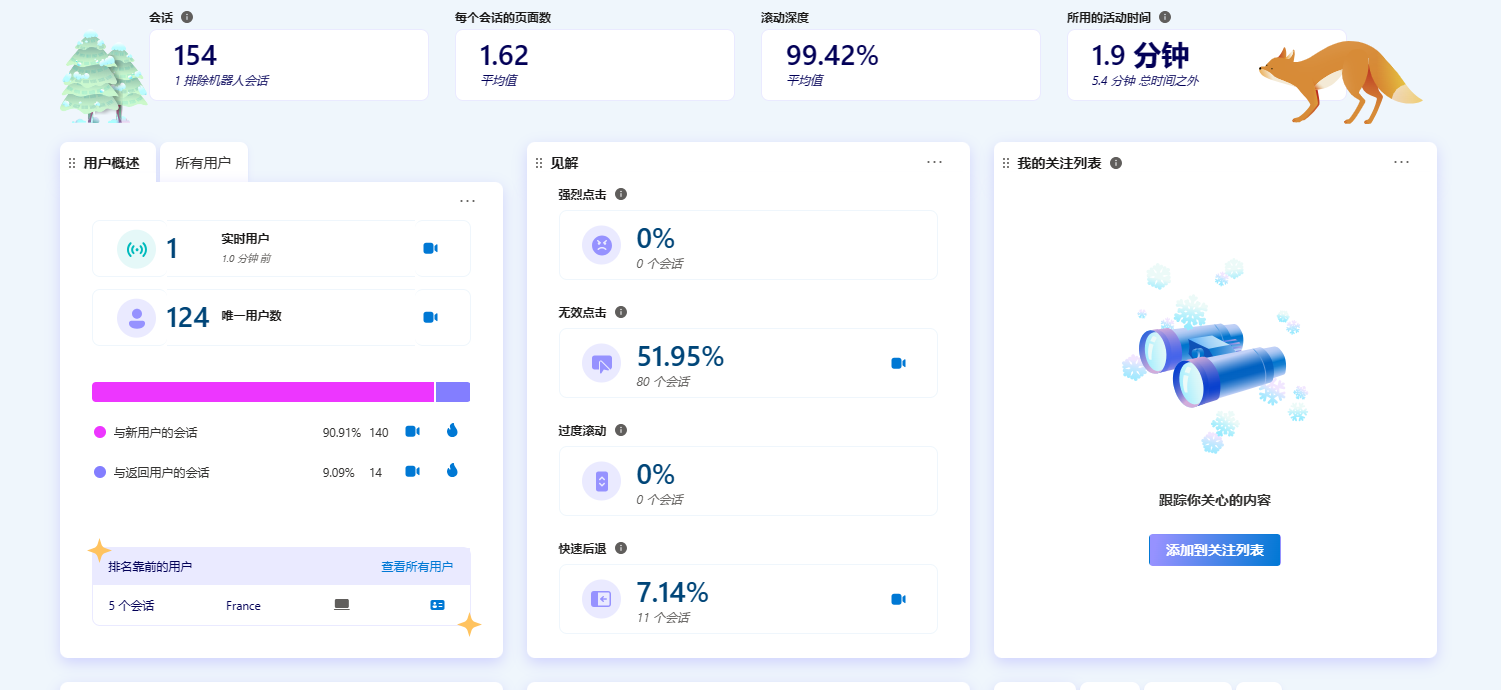Click recording icon for 实时用户

tap(430, 248)
